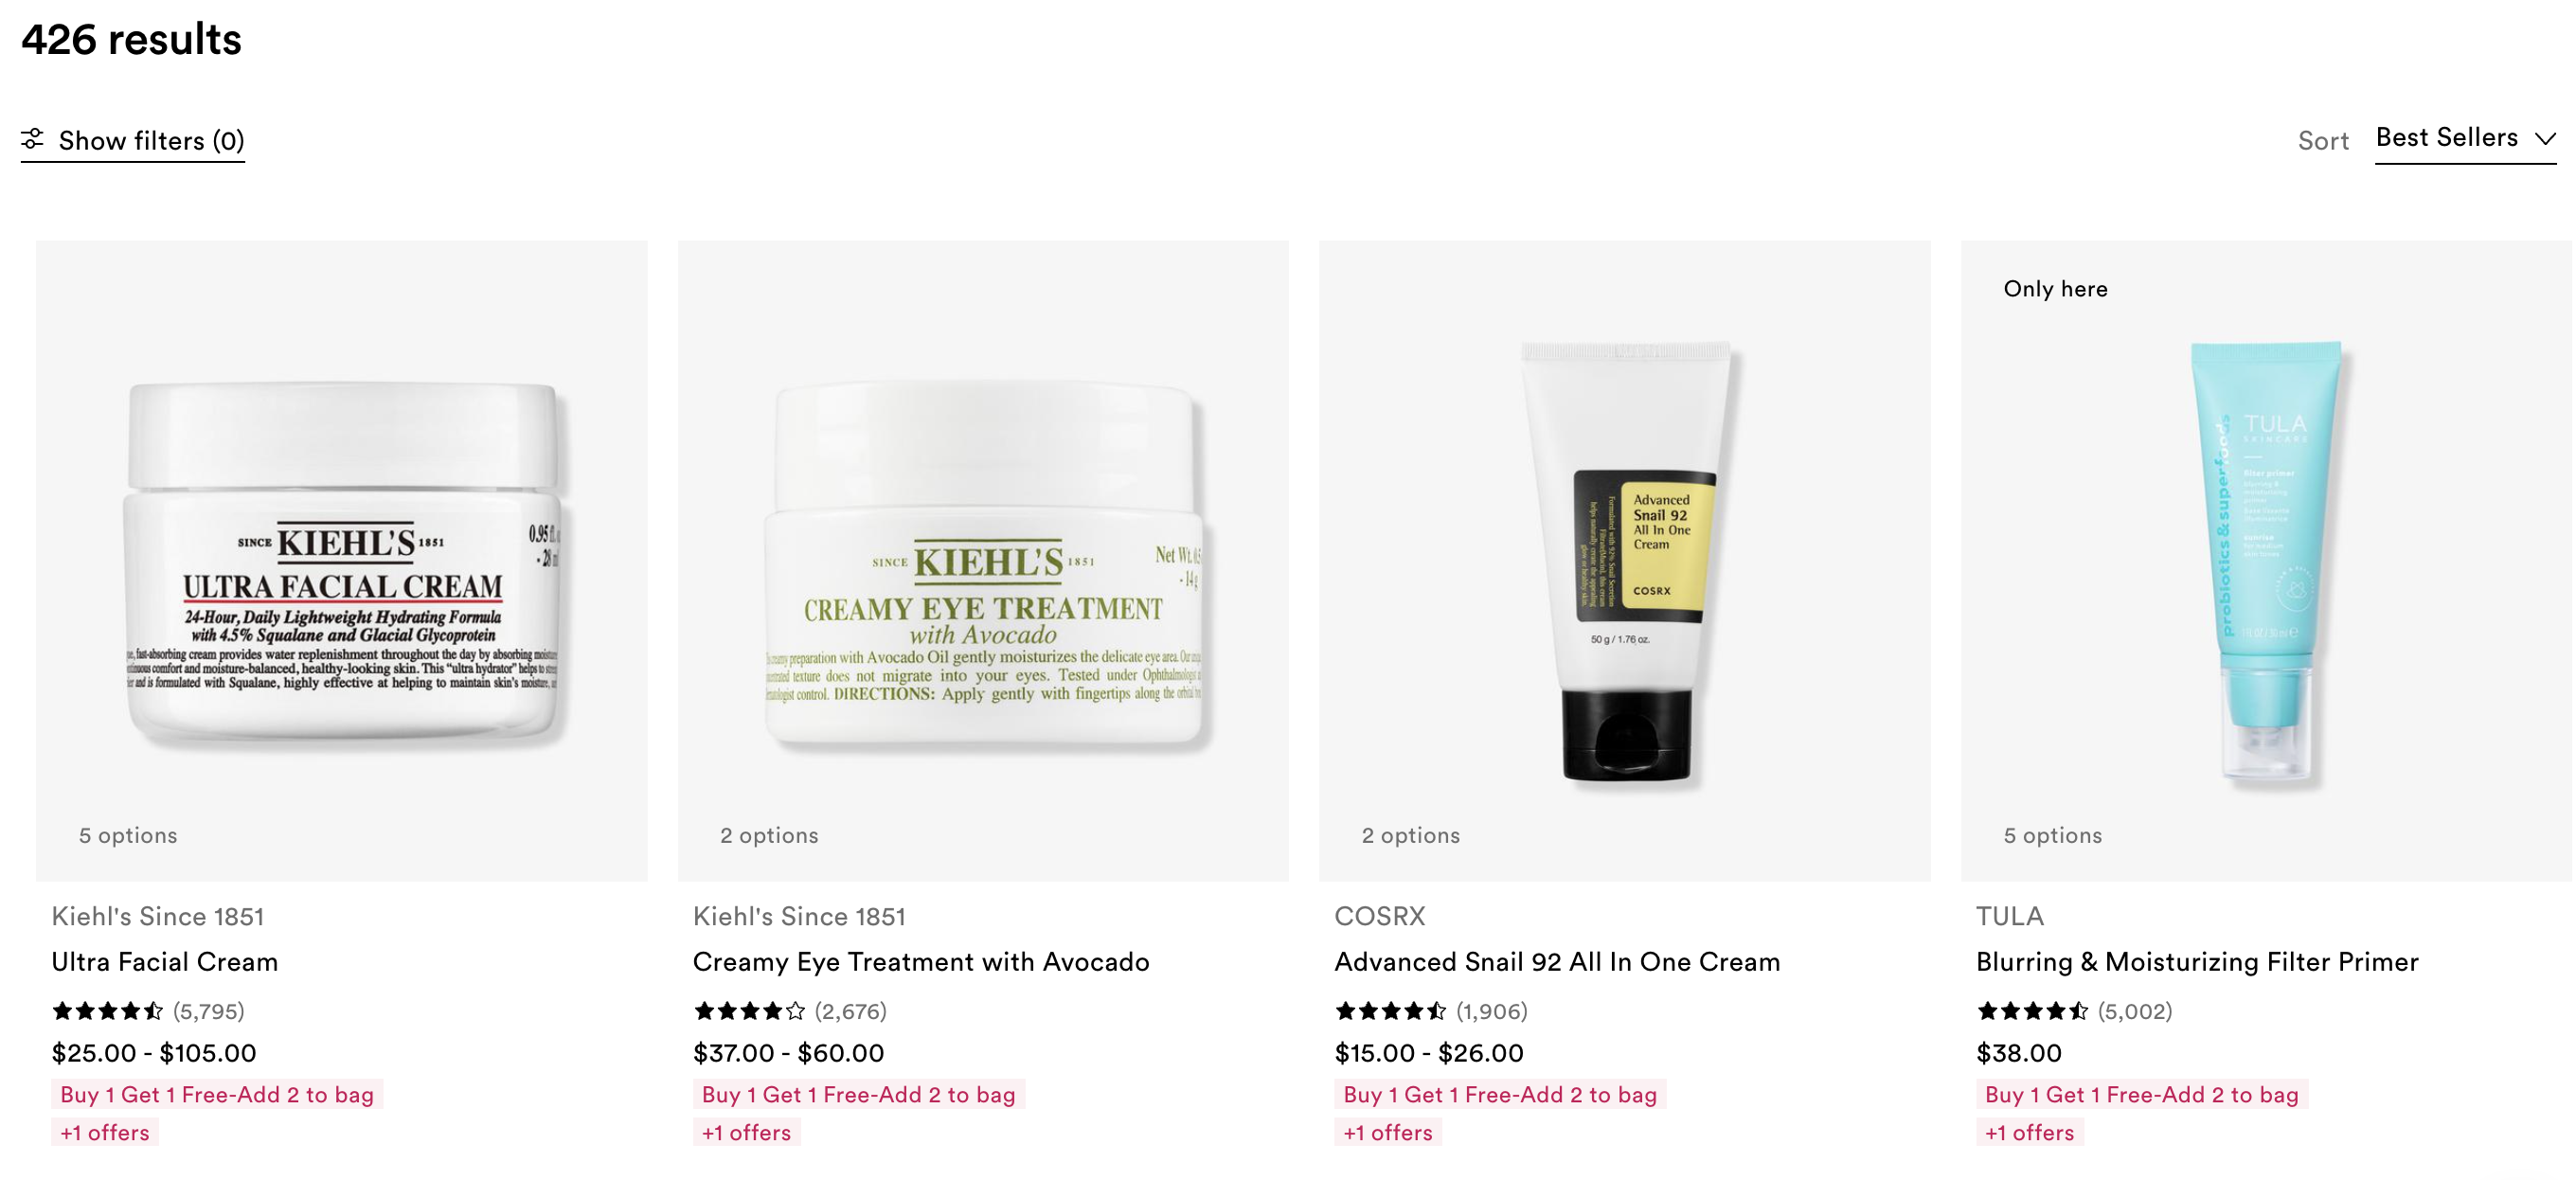Click Kiehl's Since 1851 brand above Creamy Eye Treatment
This screenshot has height=1180, width=2576.
click(799, 916)
